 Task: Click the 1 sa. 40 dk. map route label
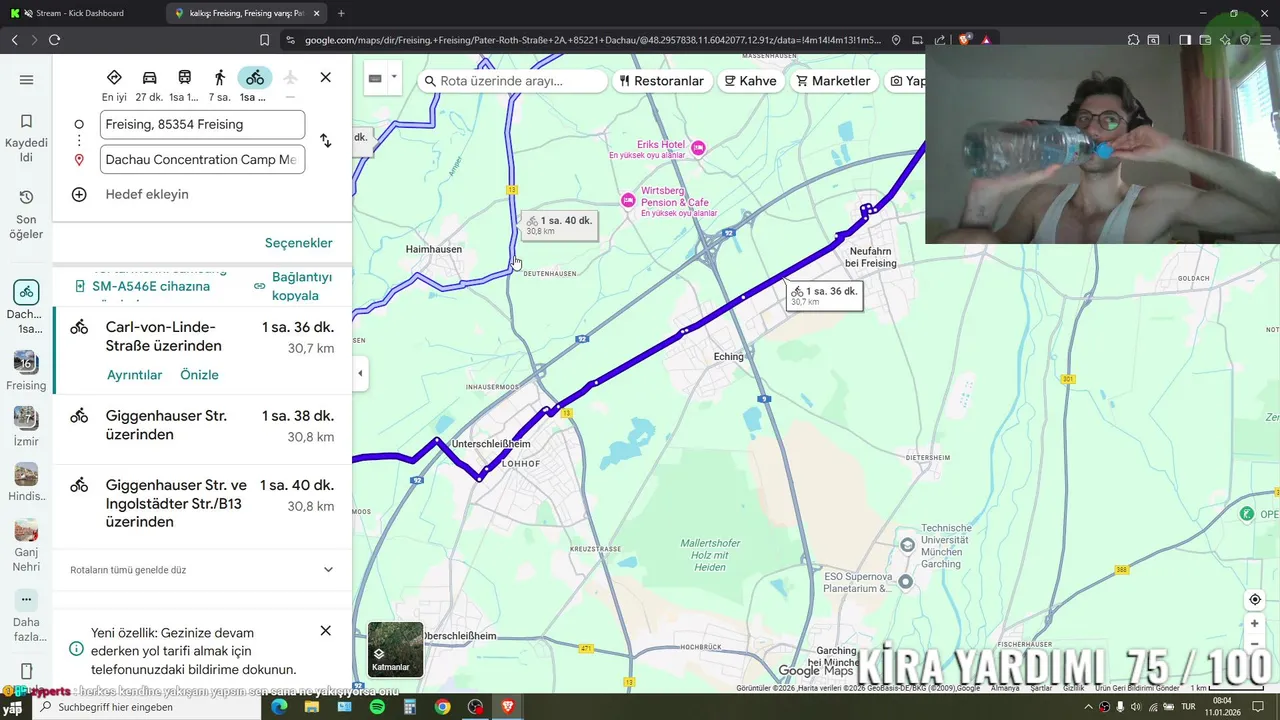point(559,225)
